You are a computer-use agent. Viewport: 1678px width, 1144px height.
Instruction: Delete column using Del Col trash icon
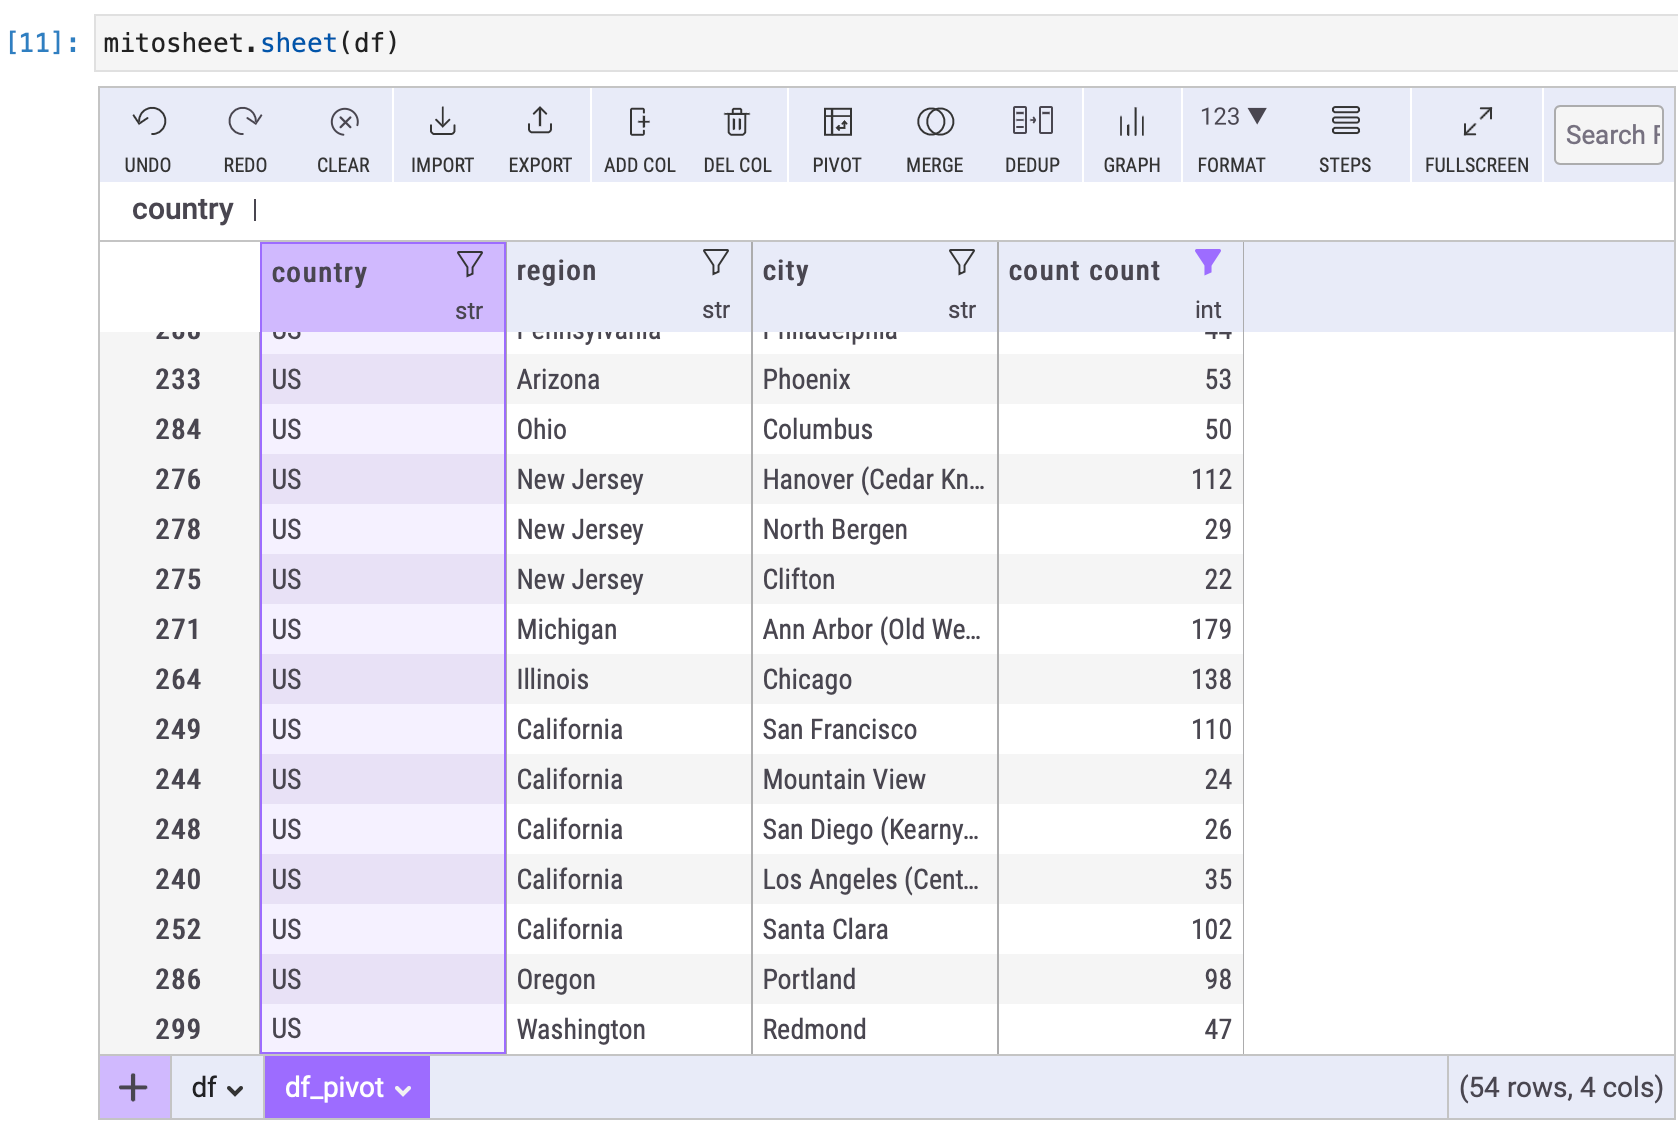tap(737, 123)
